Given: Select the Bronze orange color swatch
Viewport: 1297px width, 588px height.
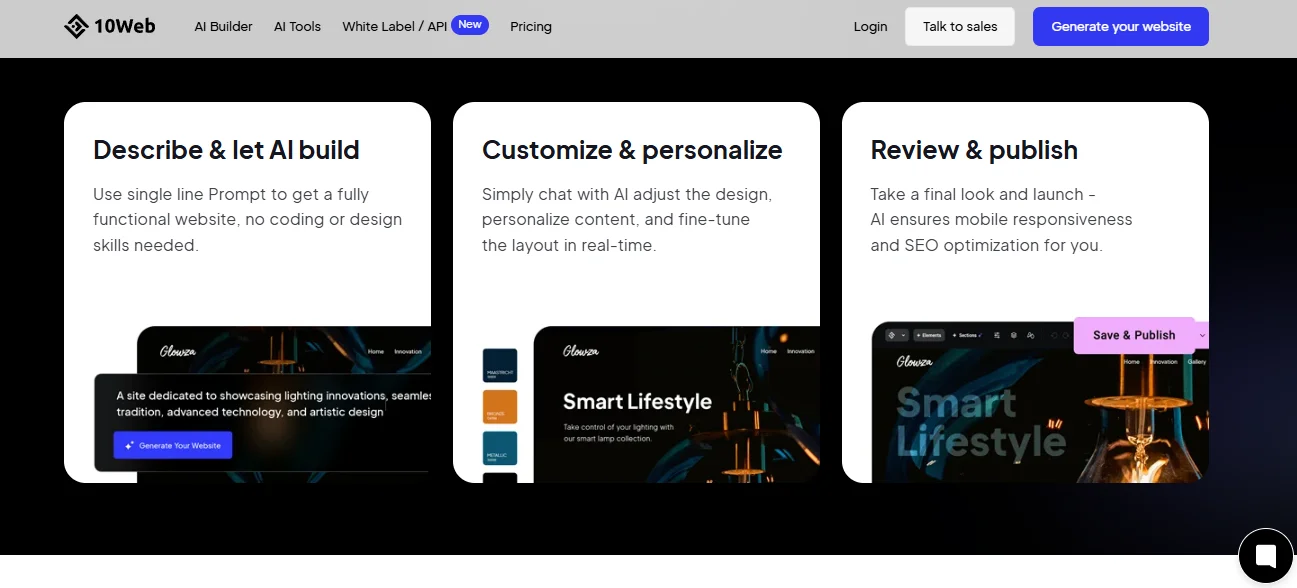Looking at the screenshot, I should click(x=499, y=407).
